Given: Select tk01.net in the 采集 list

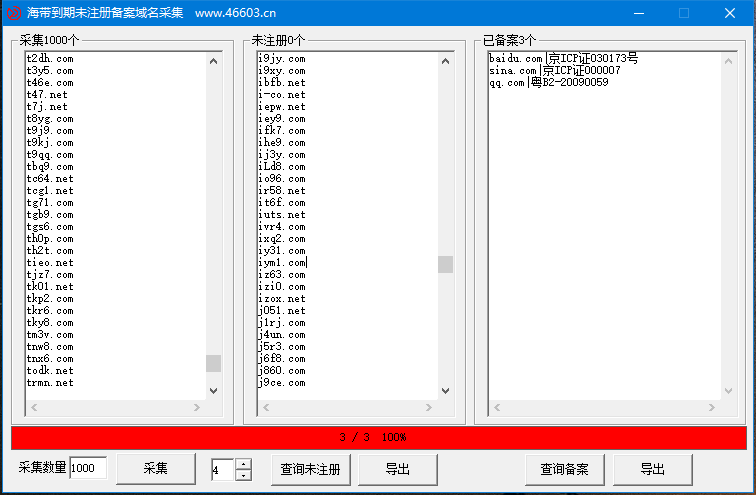Looking at the screenshot, I should coord(50,287).
